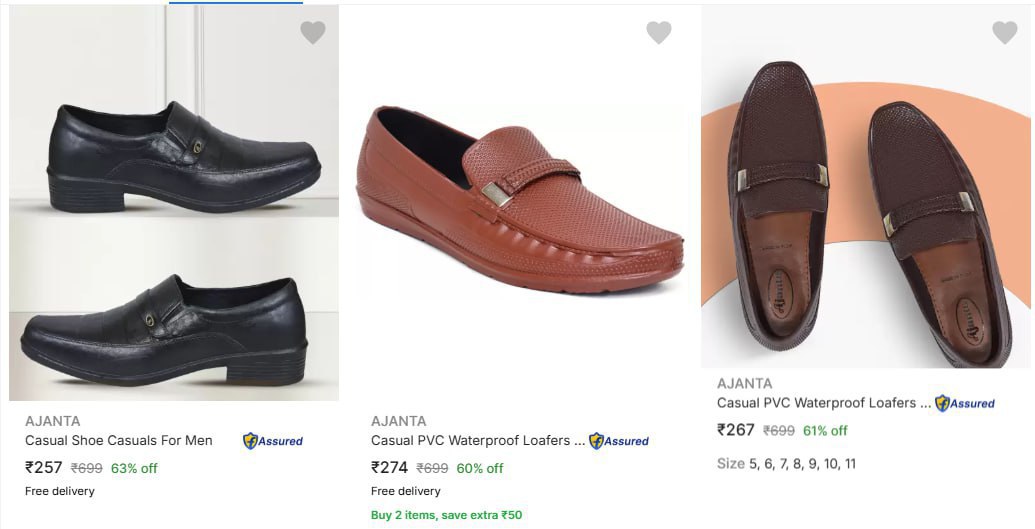Click the ₹274 loafers product title
This screenshot has height=529, width=1035.
point(477,440)
